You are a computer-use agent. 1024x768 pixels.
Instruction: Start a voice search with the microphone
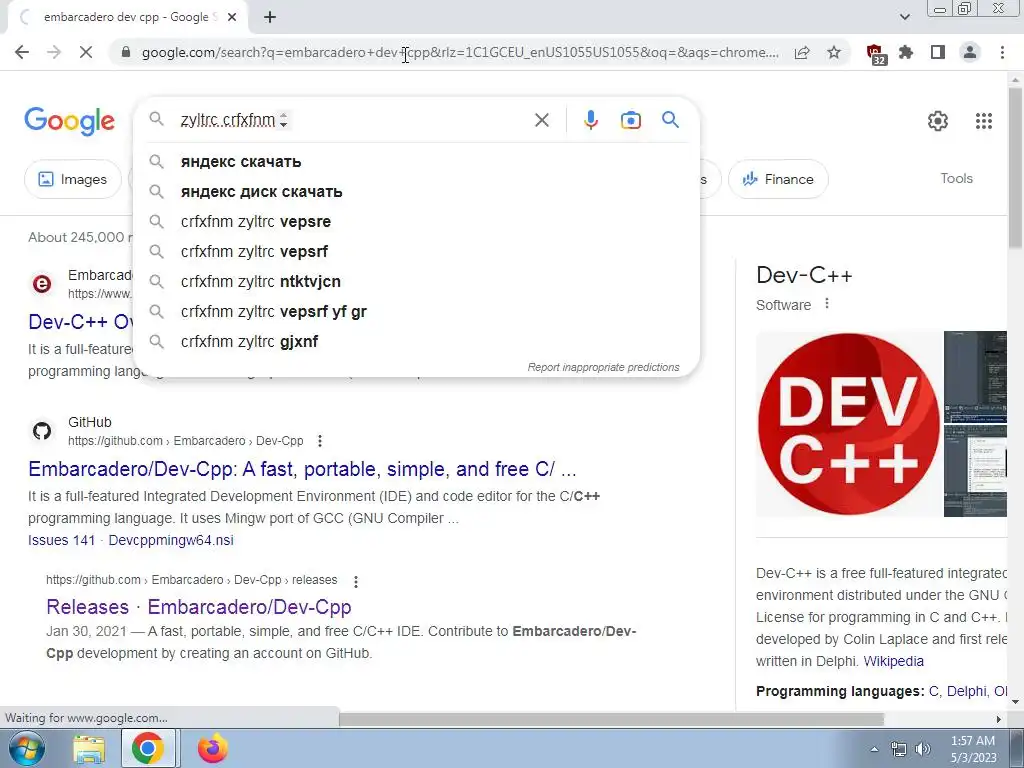(x=590, y=120)
